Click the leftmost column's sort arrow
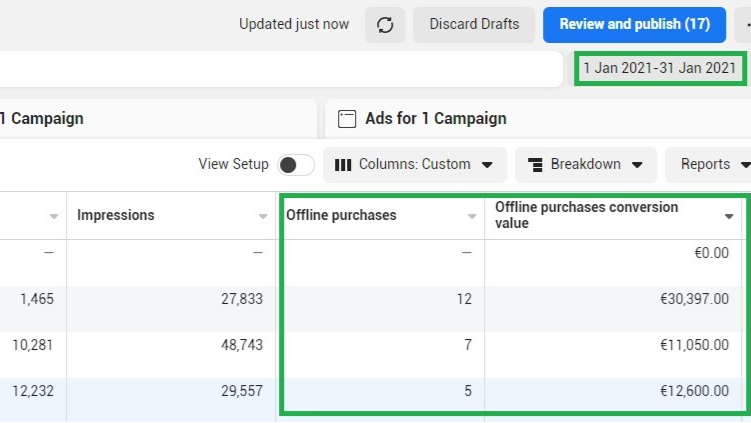Screen dimensions: 751x423 point(54,216)
